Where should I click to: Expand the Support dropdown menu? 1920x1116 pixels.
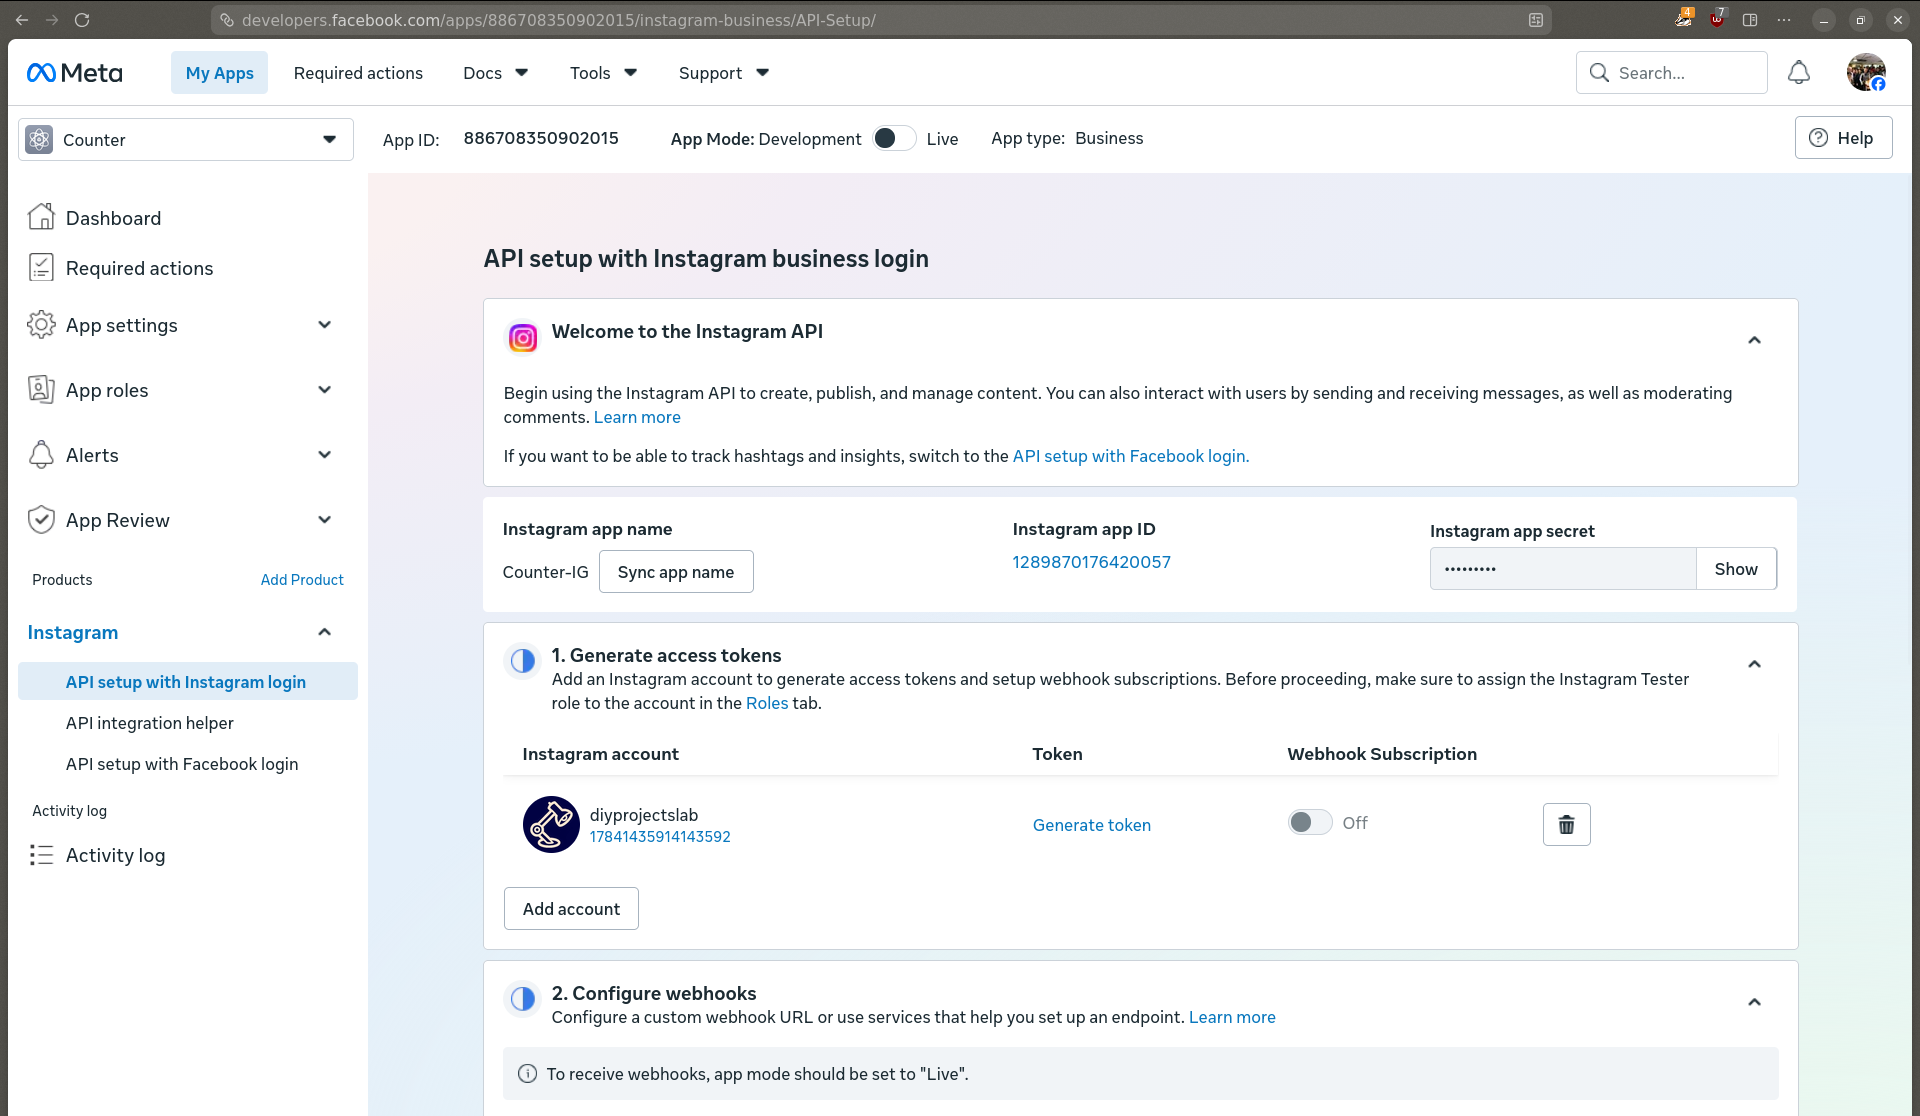(x=724, y=73)
